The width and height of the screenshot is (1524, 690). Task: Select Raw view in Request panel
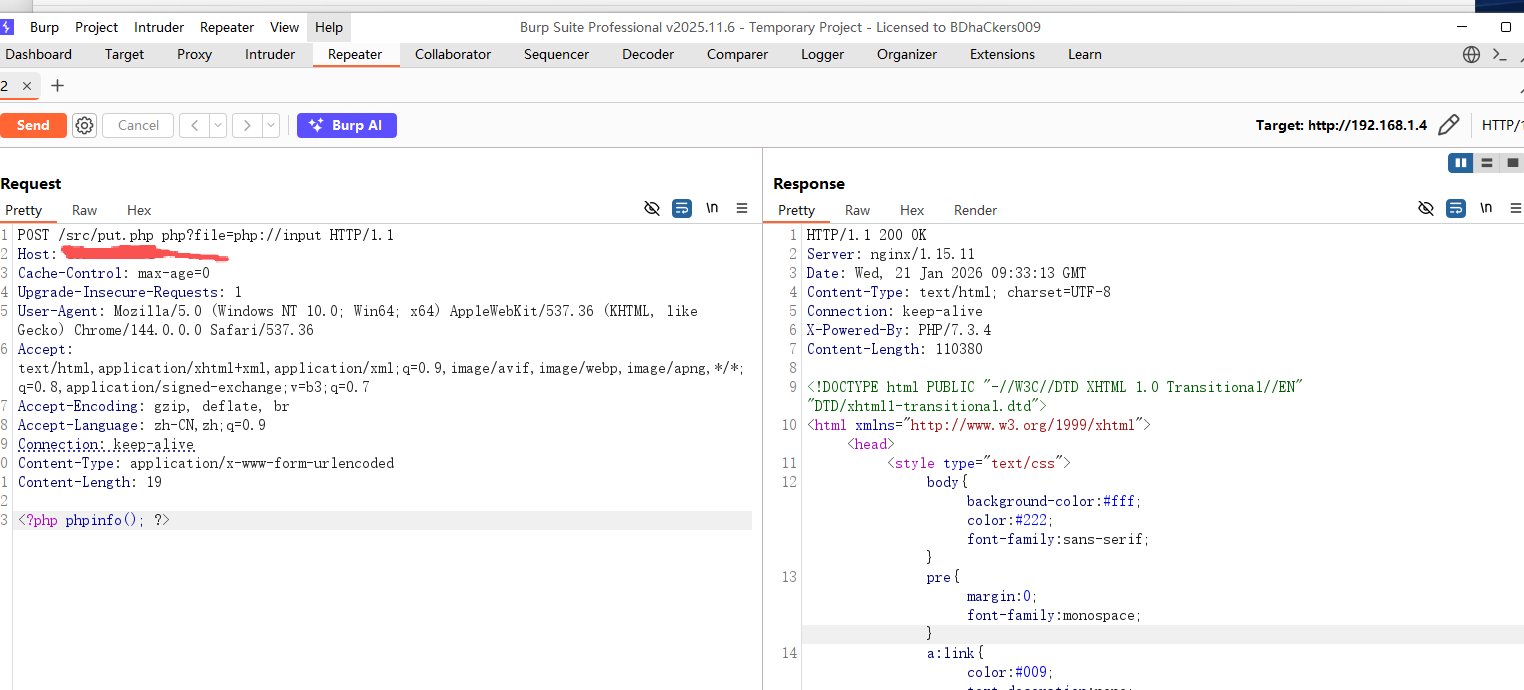[x=84, y=210]
